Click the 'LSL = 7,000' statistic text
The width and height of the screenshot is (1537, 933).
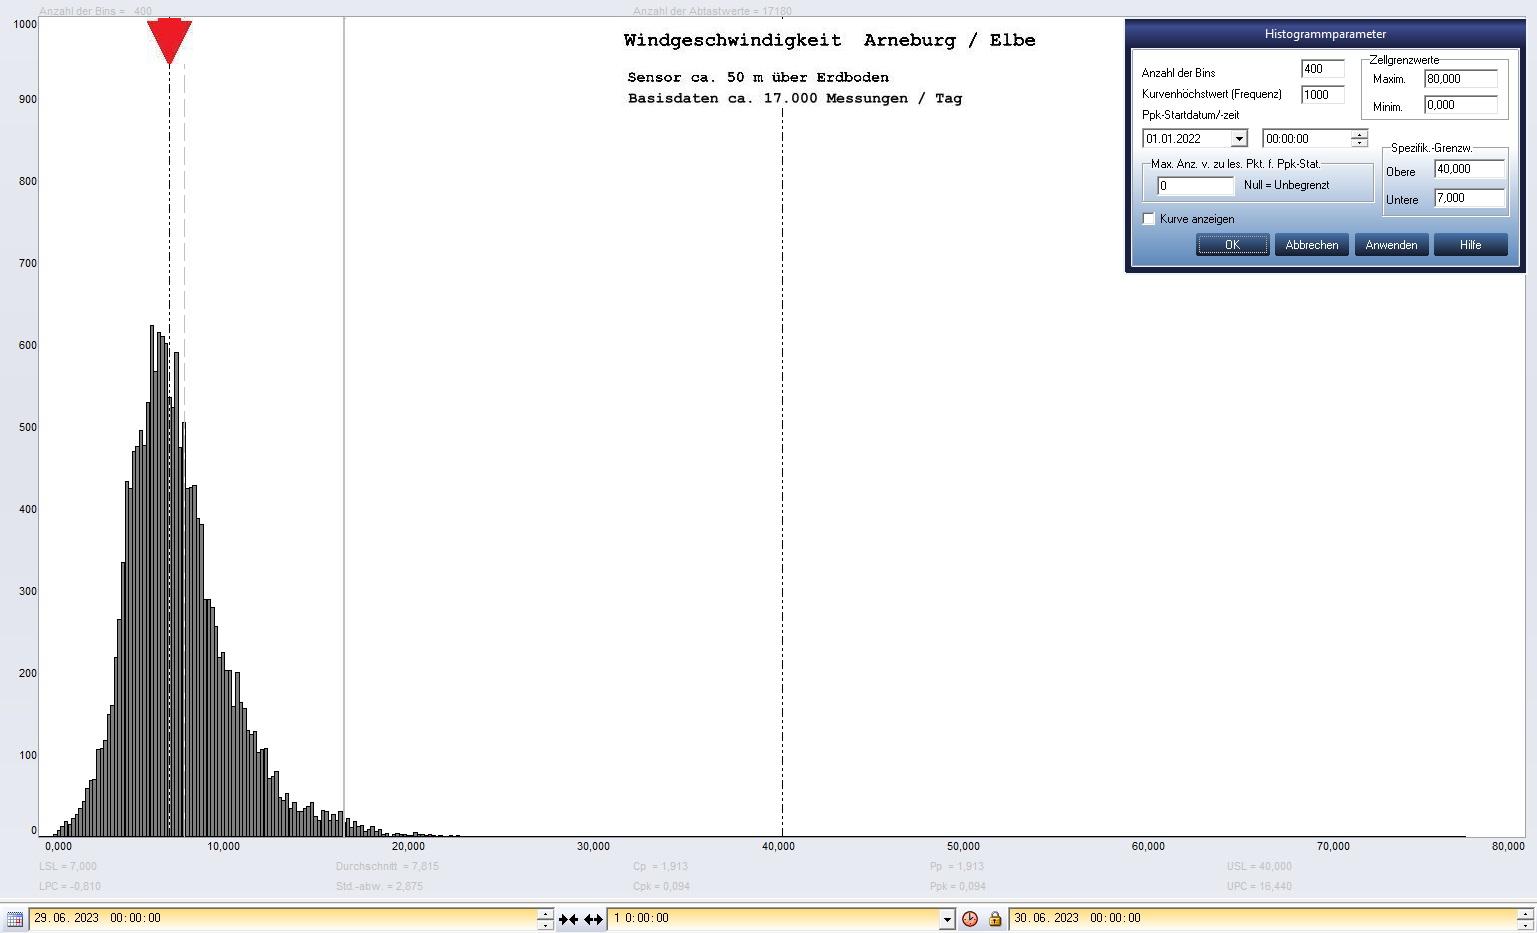(68, 866)
